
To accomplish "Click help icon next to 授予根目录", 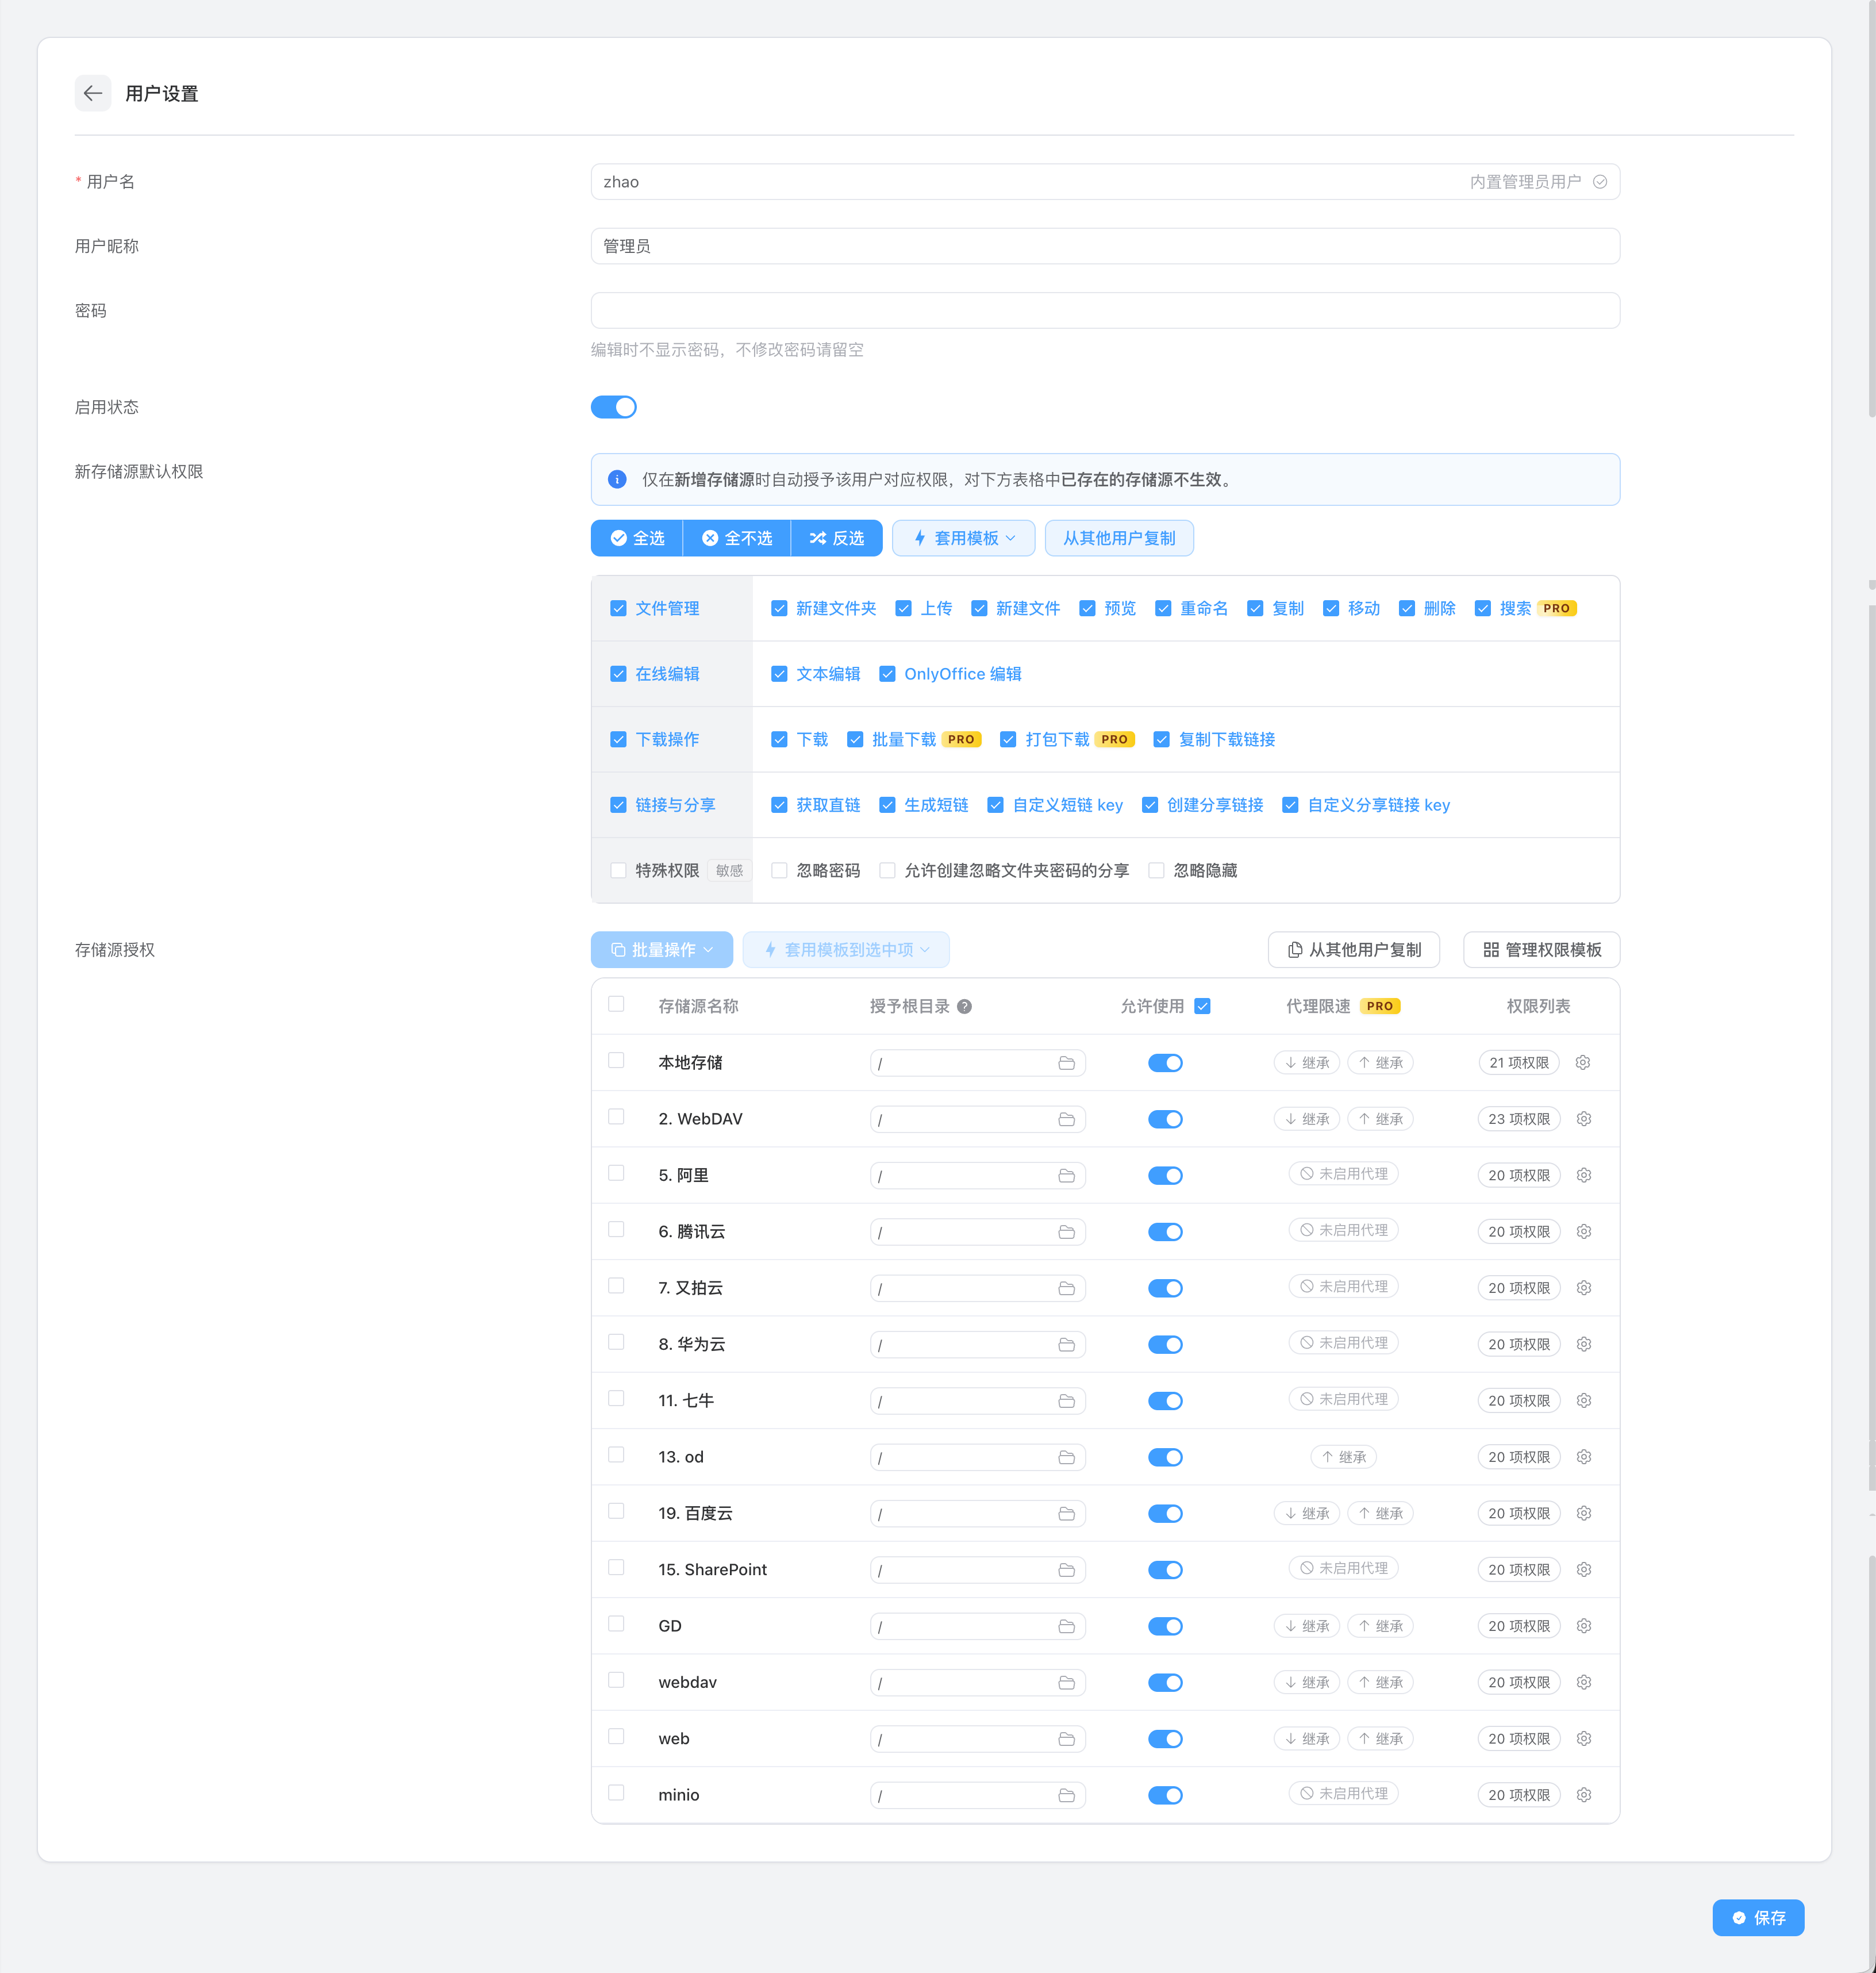I will [x=964, y=1007].
